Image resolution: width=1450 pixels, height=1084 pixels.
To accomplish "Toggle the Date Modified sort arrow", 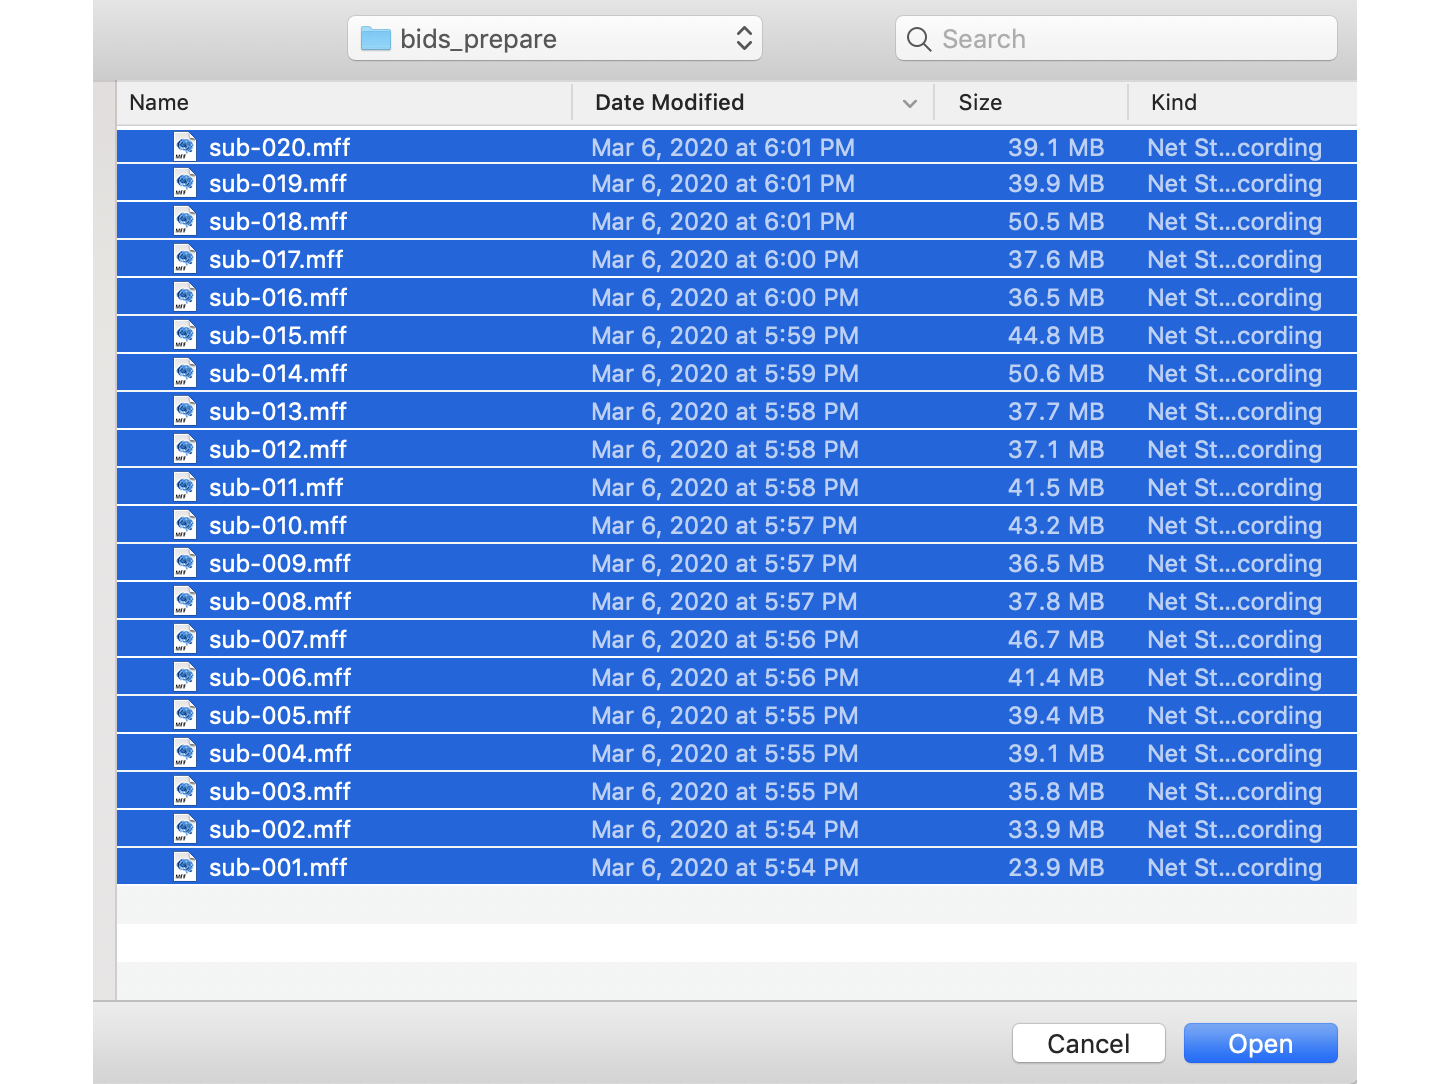I will pyautogui.click(x=909, y=103).
